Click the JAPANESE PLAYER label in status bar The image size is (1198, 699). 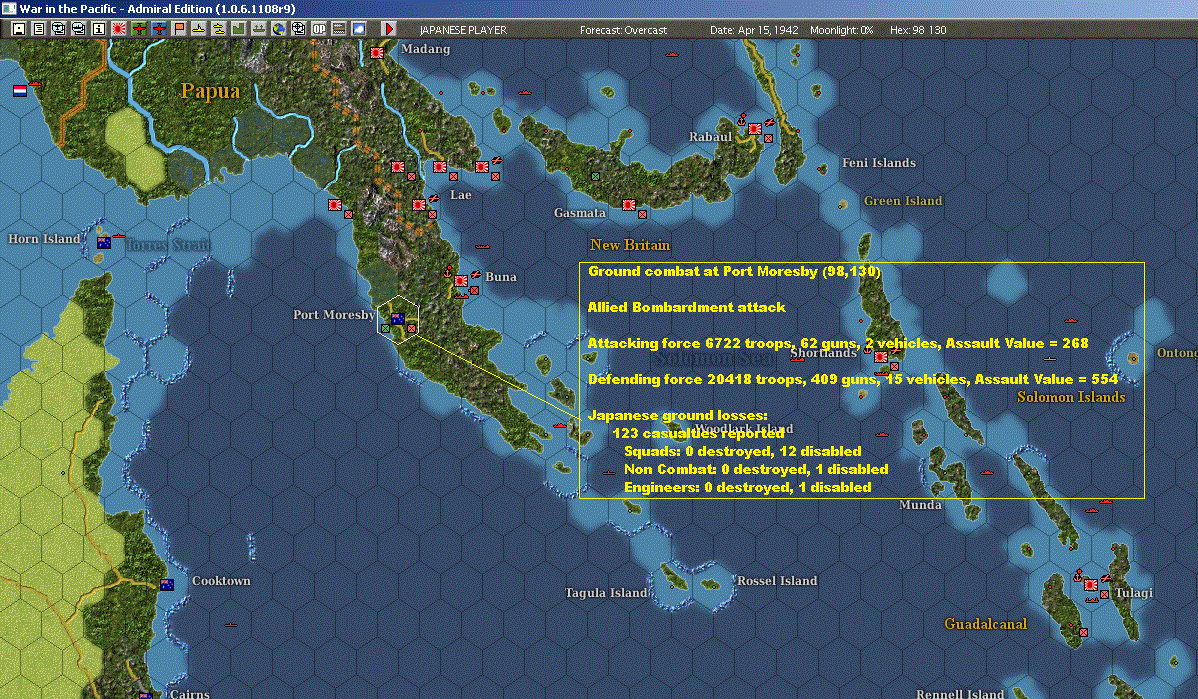pyautogui.click(x=463, y=30)
